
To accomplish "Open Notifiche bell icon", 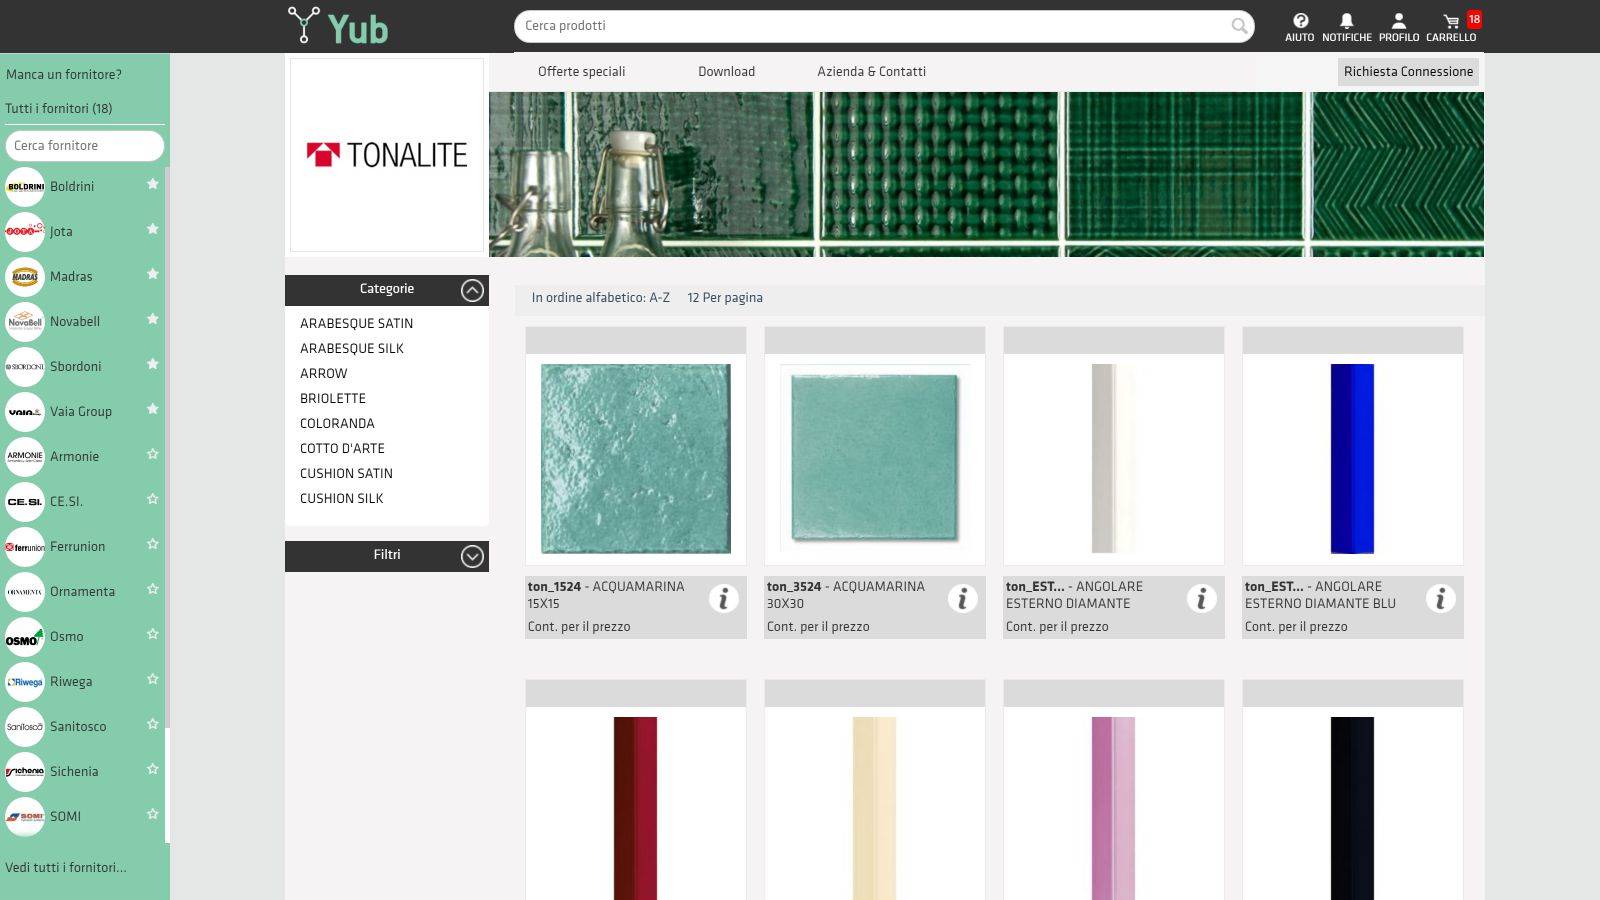I will [x=1346, y=27].
